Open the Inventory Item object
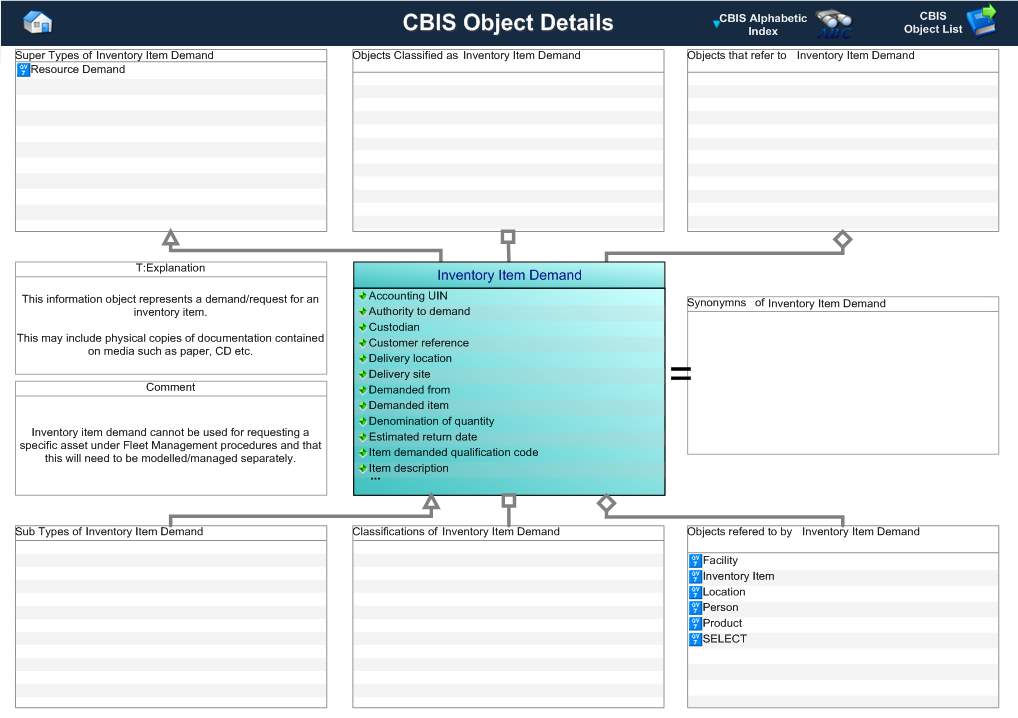Image resolution: width=1018 pixels, height=718 pixels. coord(738,576)
